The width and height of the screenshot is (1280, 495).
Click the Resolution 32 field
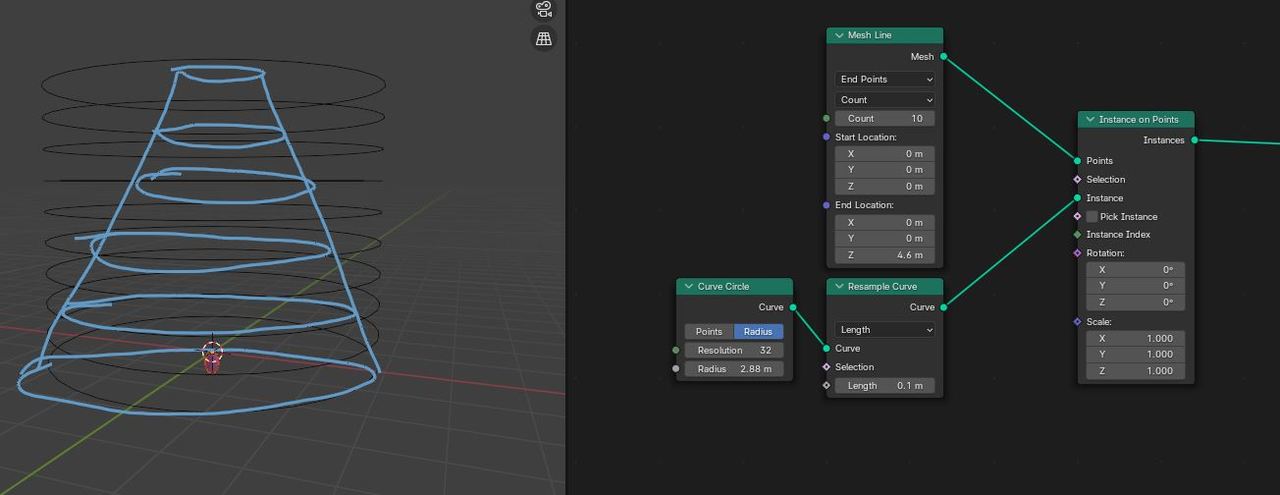click(x=735, y=350)
